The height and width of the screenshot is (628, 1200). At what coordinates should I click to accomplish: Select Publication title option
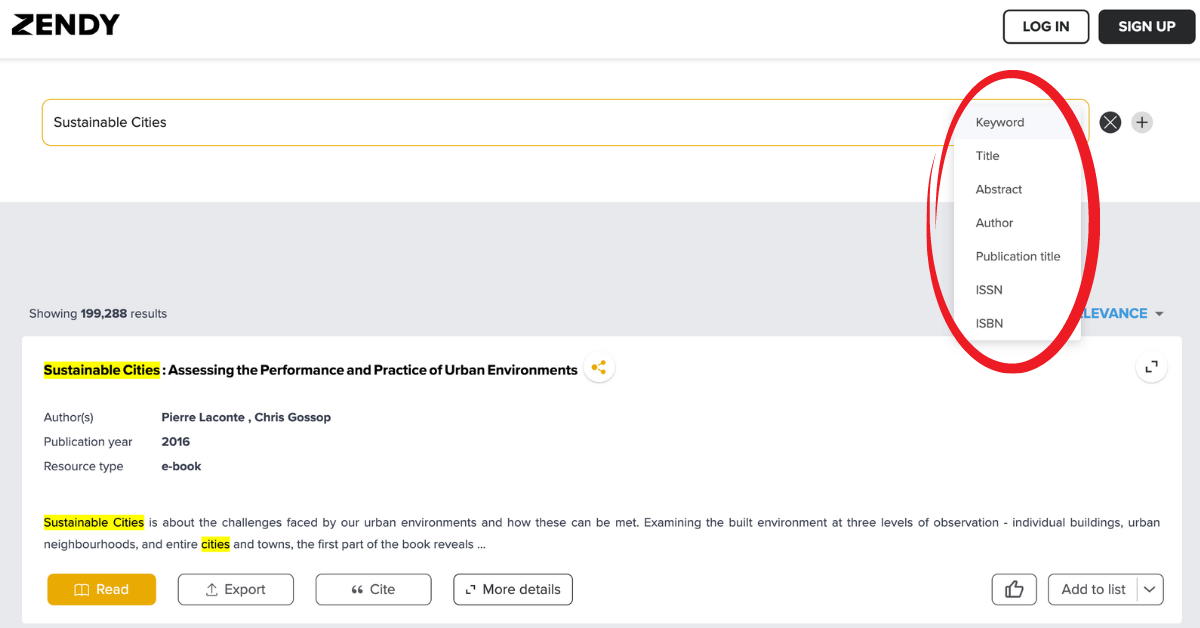[1018, 257]
